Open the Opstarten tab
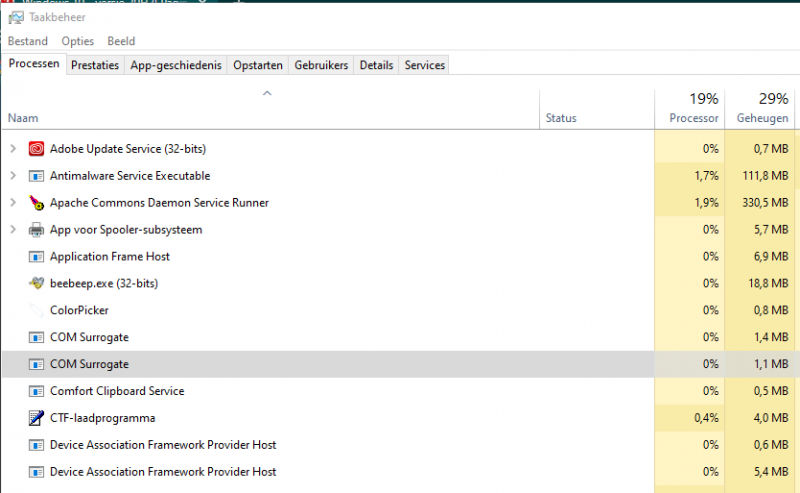The image size is (800, 493). (257, 65)
